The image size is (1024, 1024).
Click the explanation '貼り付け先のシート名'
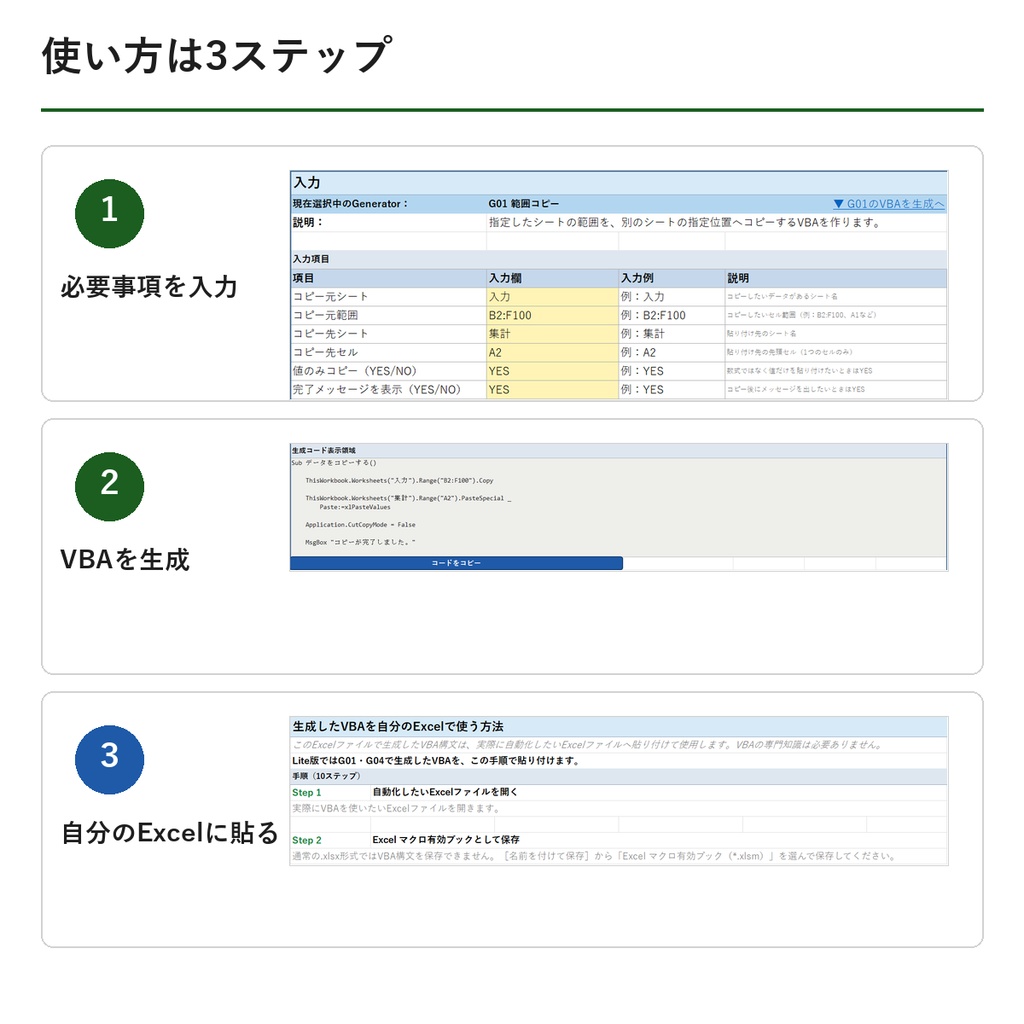tap(761, 334)
